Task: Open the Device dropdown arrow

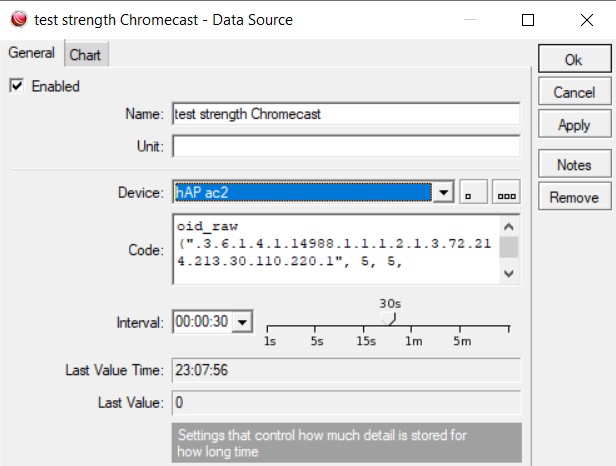Action: point(444,192)
